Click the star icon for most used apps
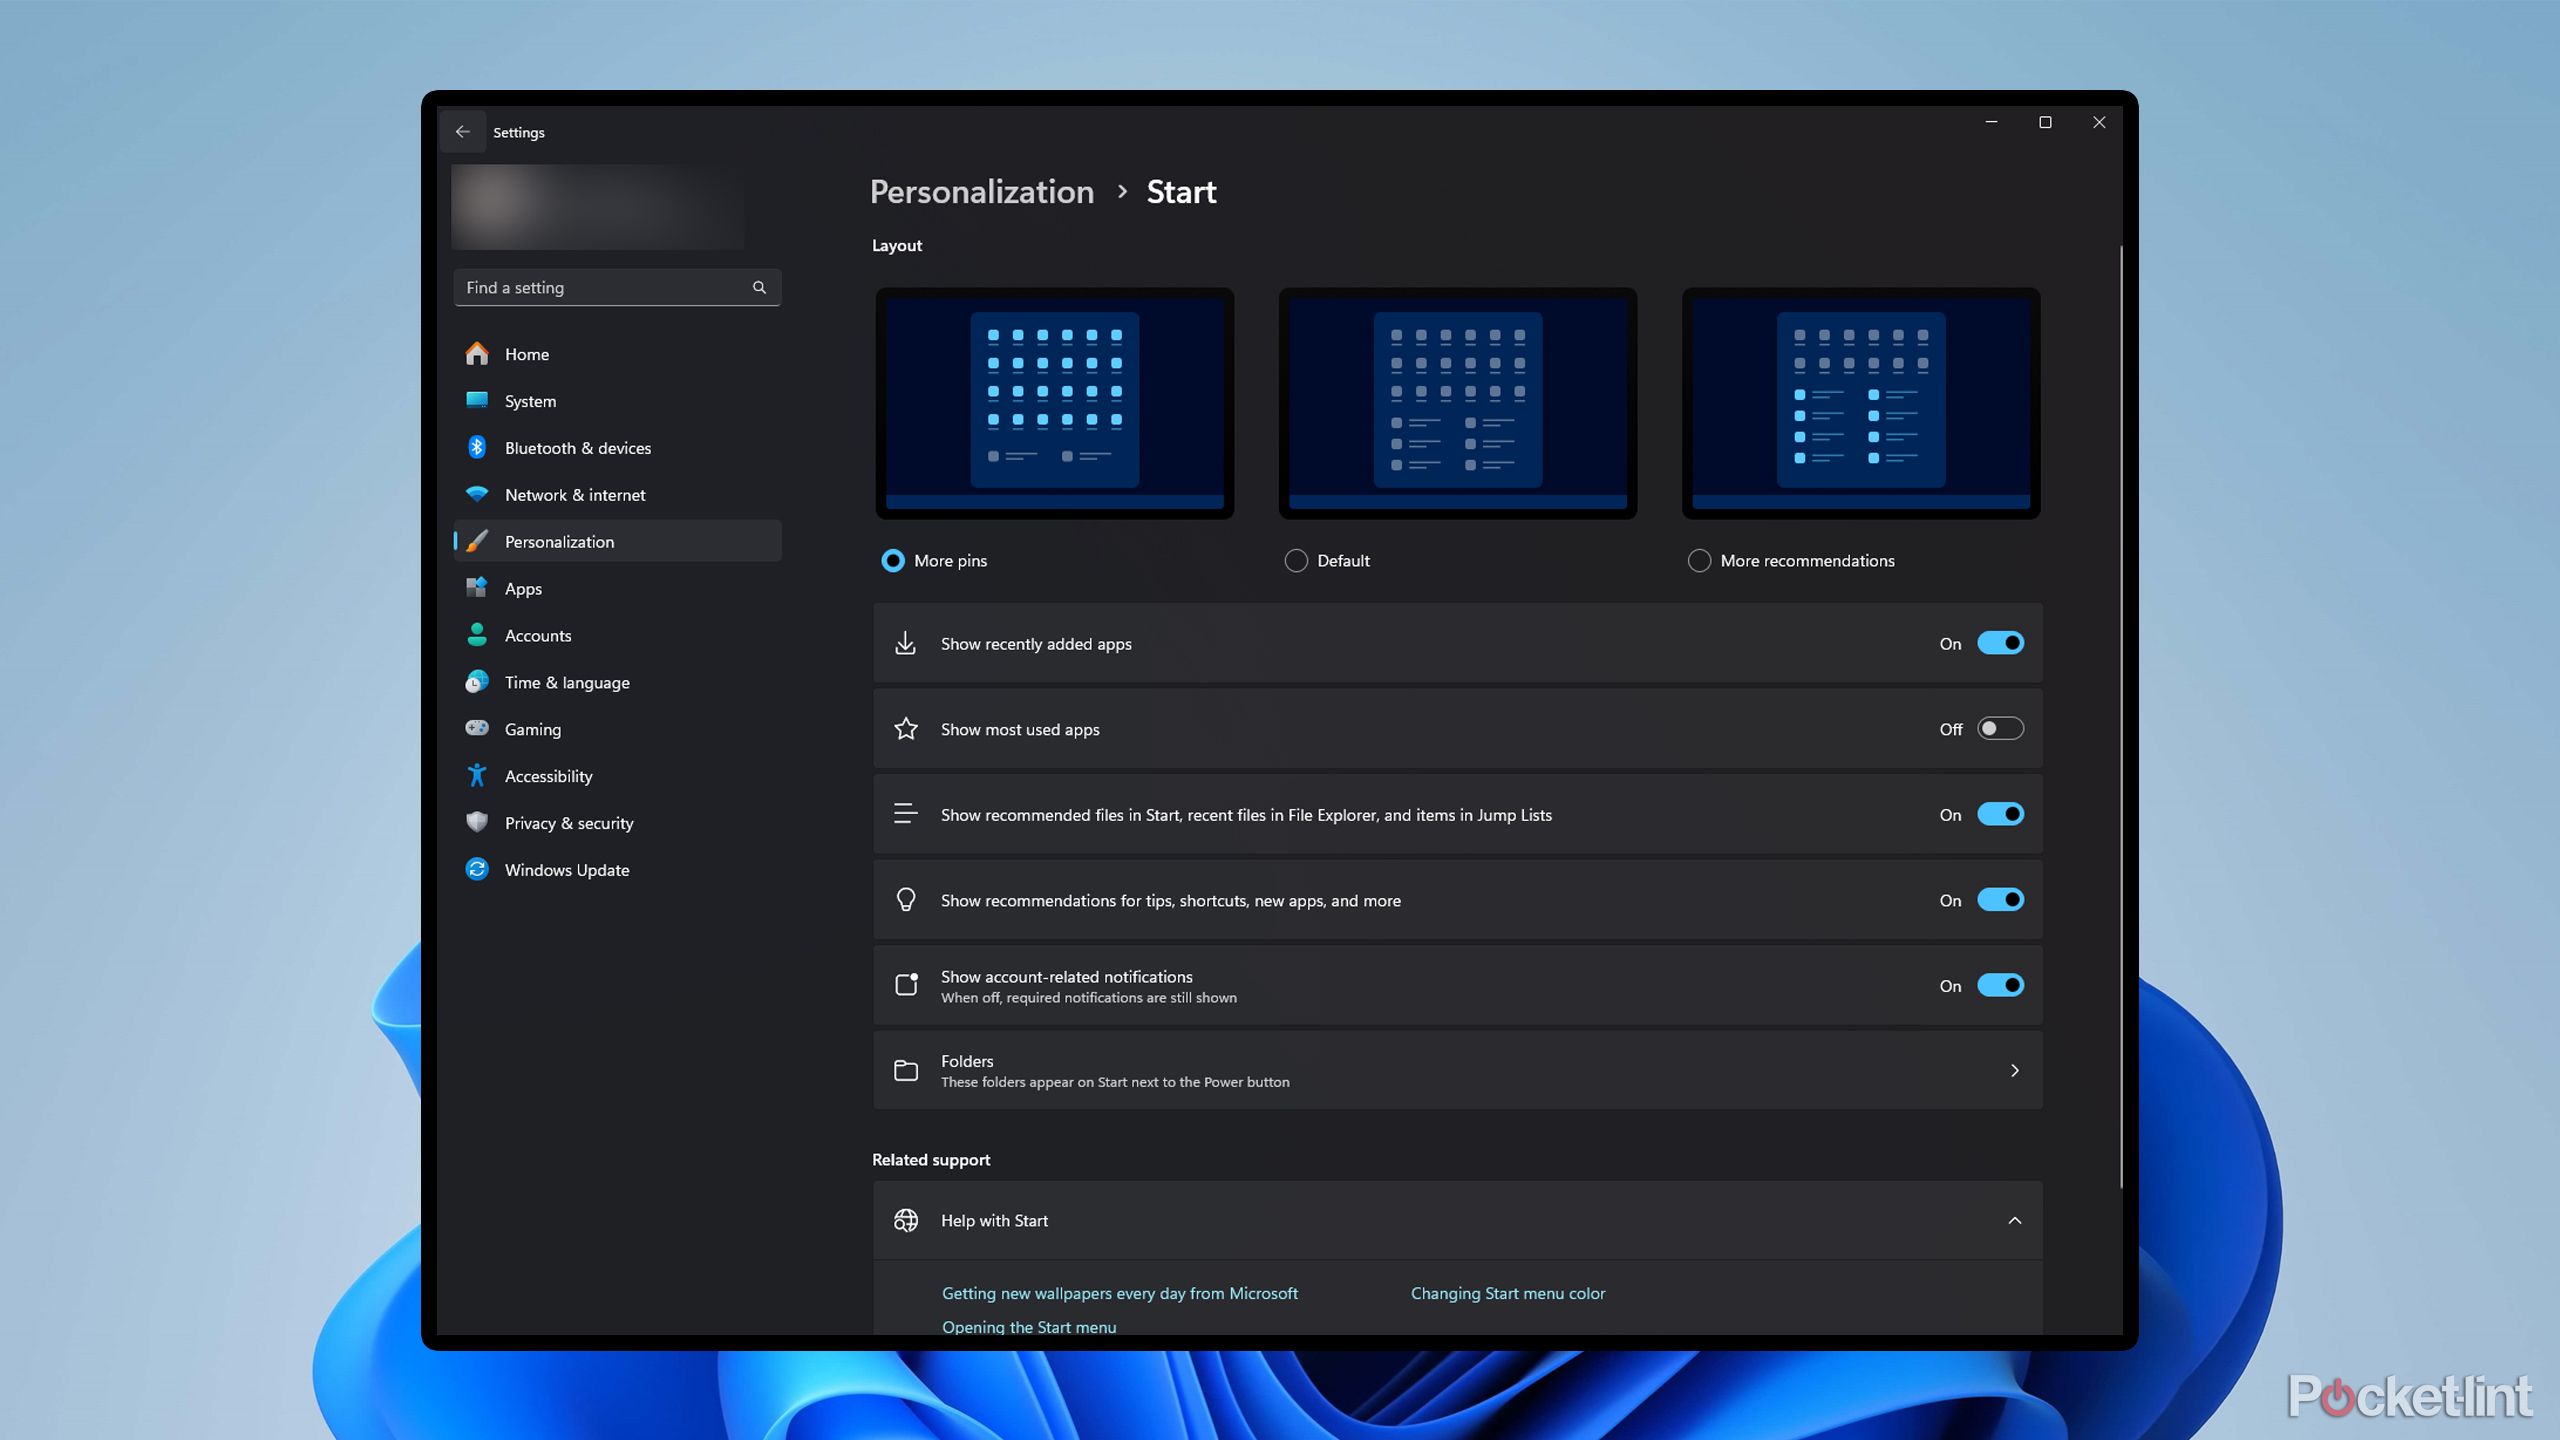The image size is (2560, 1440). tap(905, 729)
